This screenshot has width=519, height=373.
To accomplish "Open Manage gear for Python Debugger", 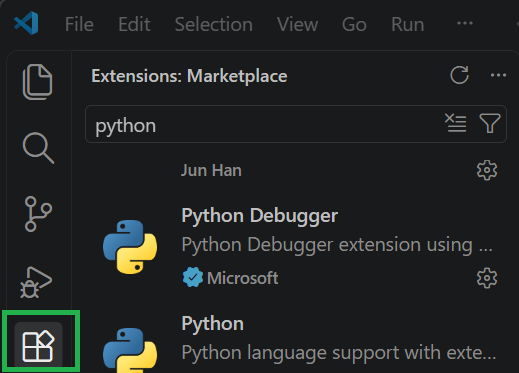I will (x=487, y=278).
